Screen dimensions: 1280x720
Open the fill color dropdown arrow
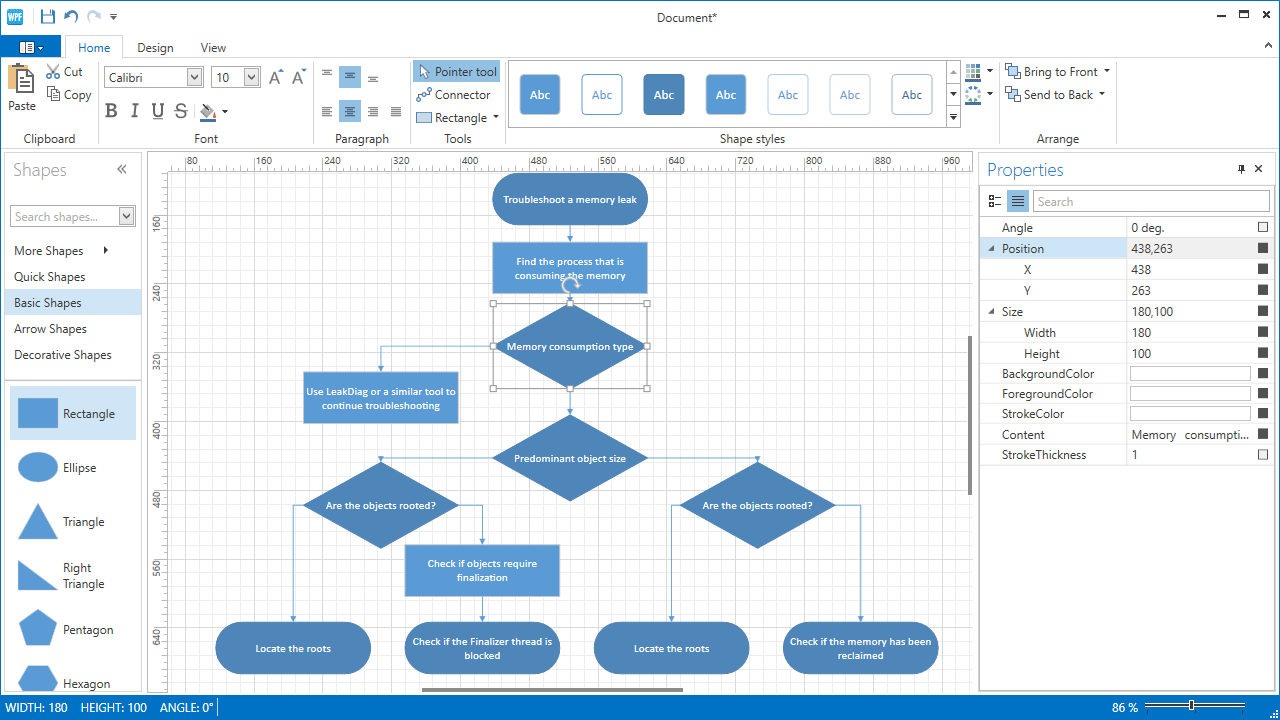pyautogui.click(x=225, y=111)
